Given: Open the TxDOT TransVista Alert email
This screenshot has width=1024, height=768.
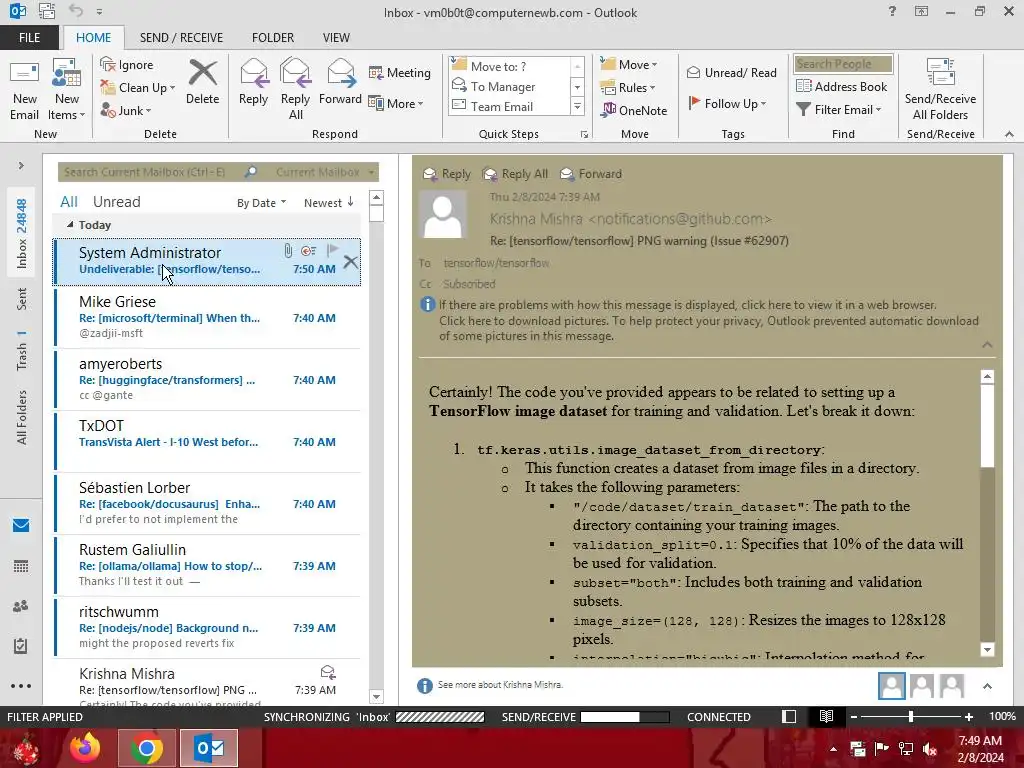Looking at the screenshot, I should coord(207,442).
